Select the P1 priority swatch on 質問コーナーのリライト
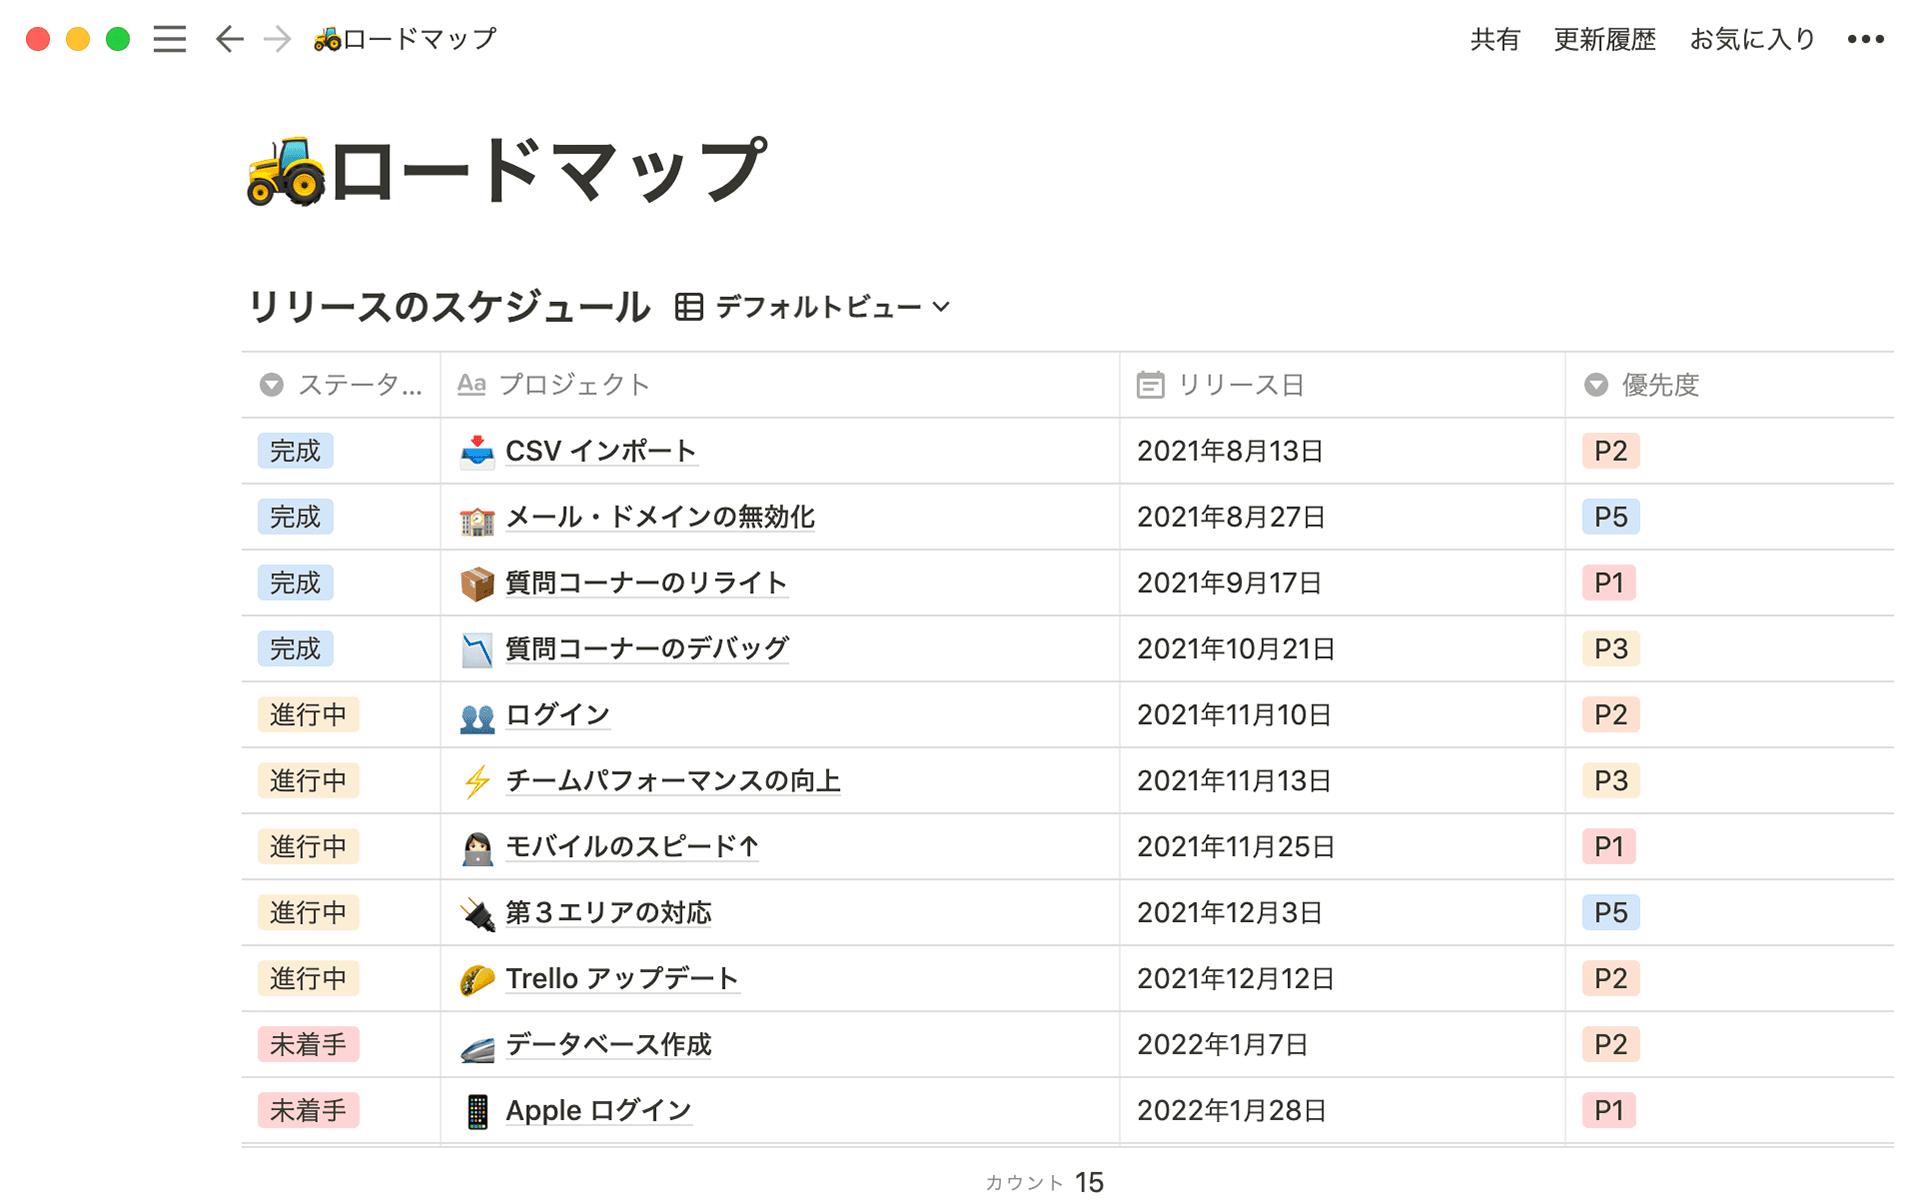The height and width of the screenshot is (1200, 1920). (x=1608, y=583)
